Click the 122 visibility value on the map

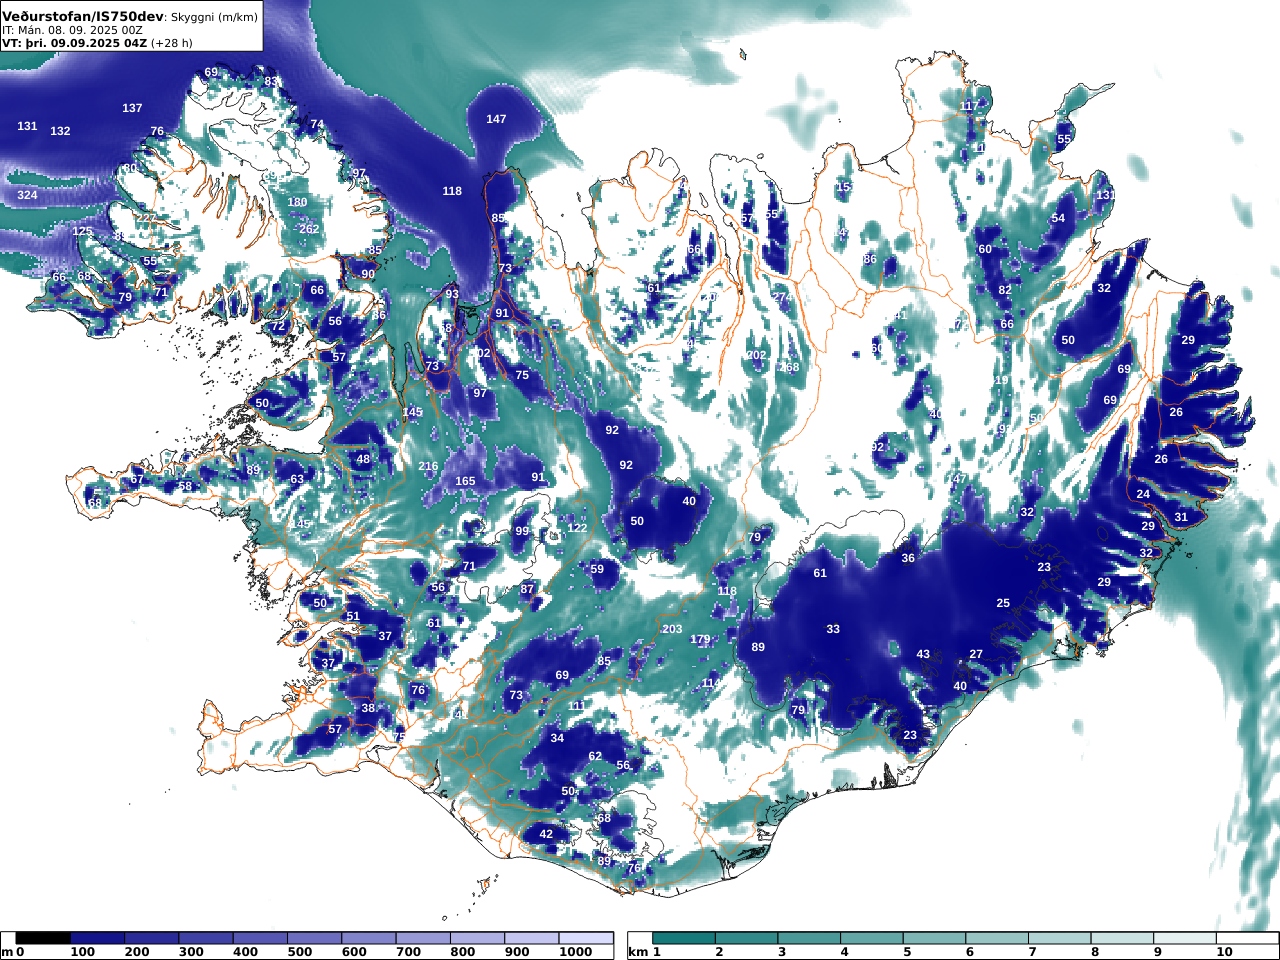(577, 528)
